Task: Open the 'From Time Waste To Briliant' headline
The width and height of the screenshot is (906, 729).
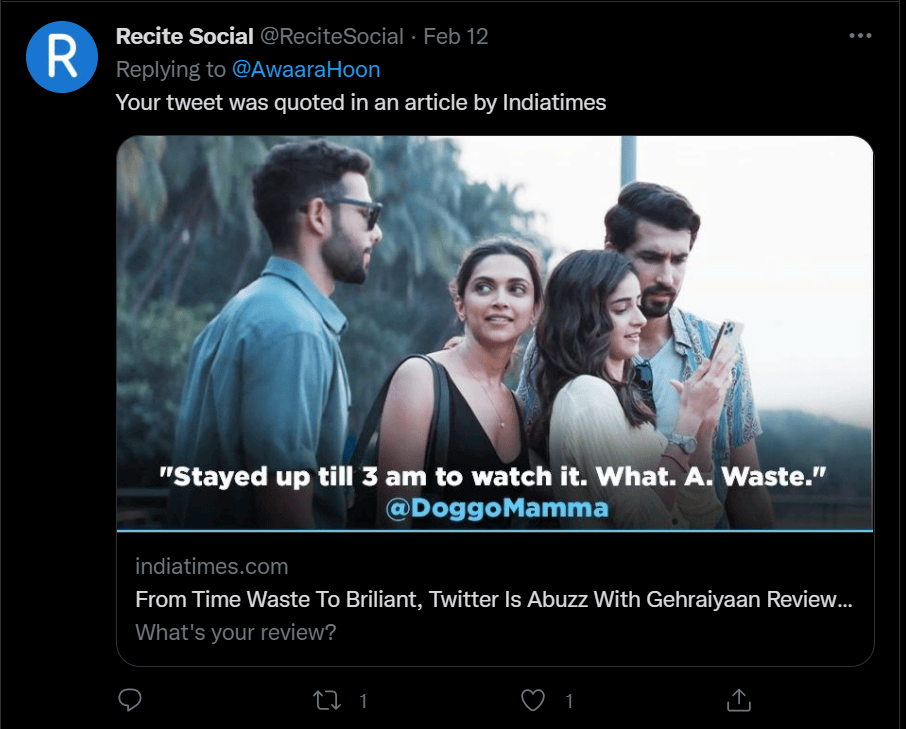Action: coord(493,600)
